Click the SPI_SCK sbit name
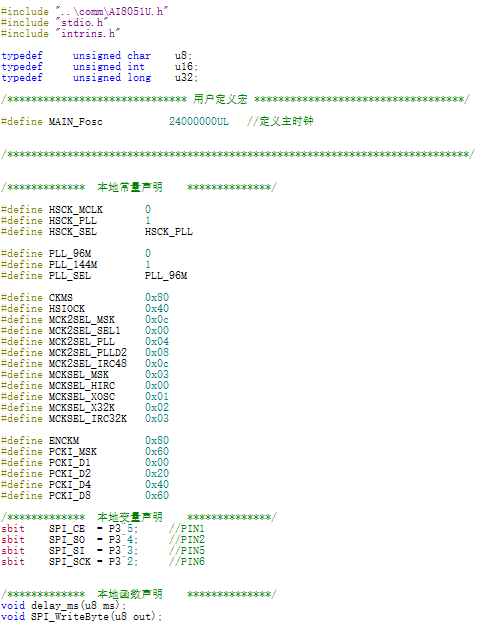The image size is (482, 627). [70, 562]
